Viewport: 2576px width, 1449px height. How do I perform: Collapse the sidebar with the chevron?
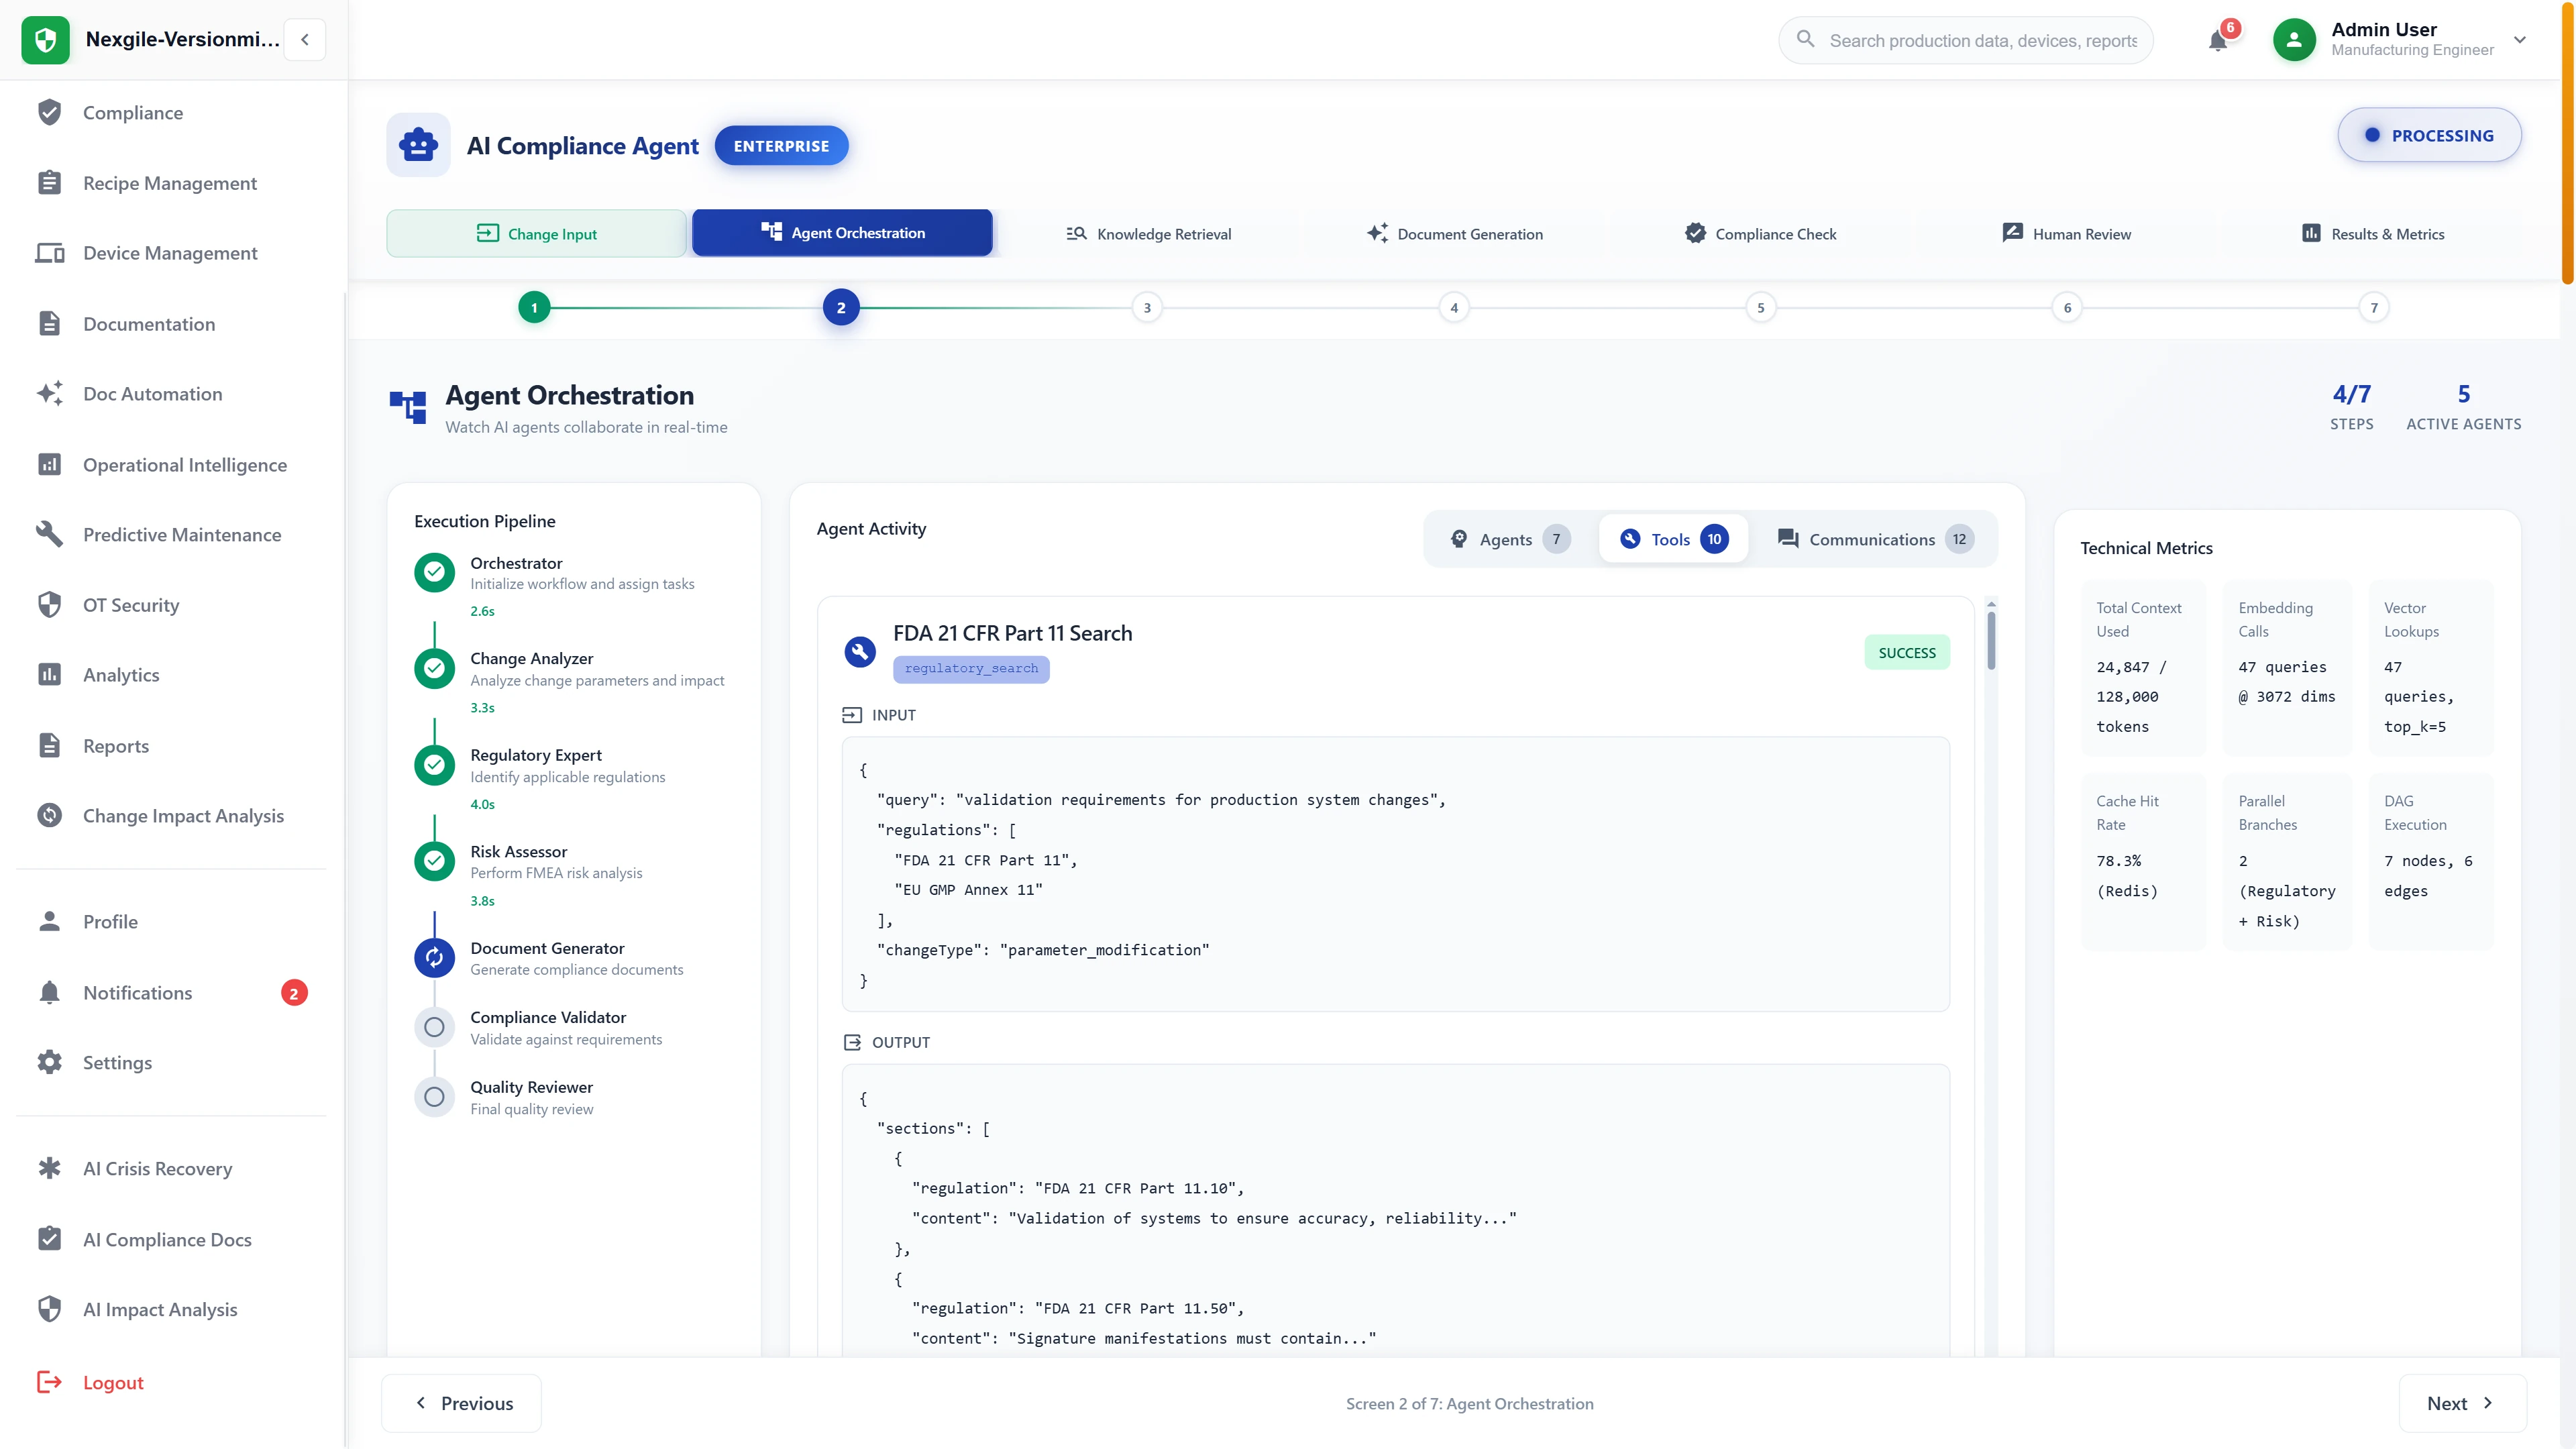(305, 39)
